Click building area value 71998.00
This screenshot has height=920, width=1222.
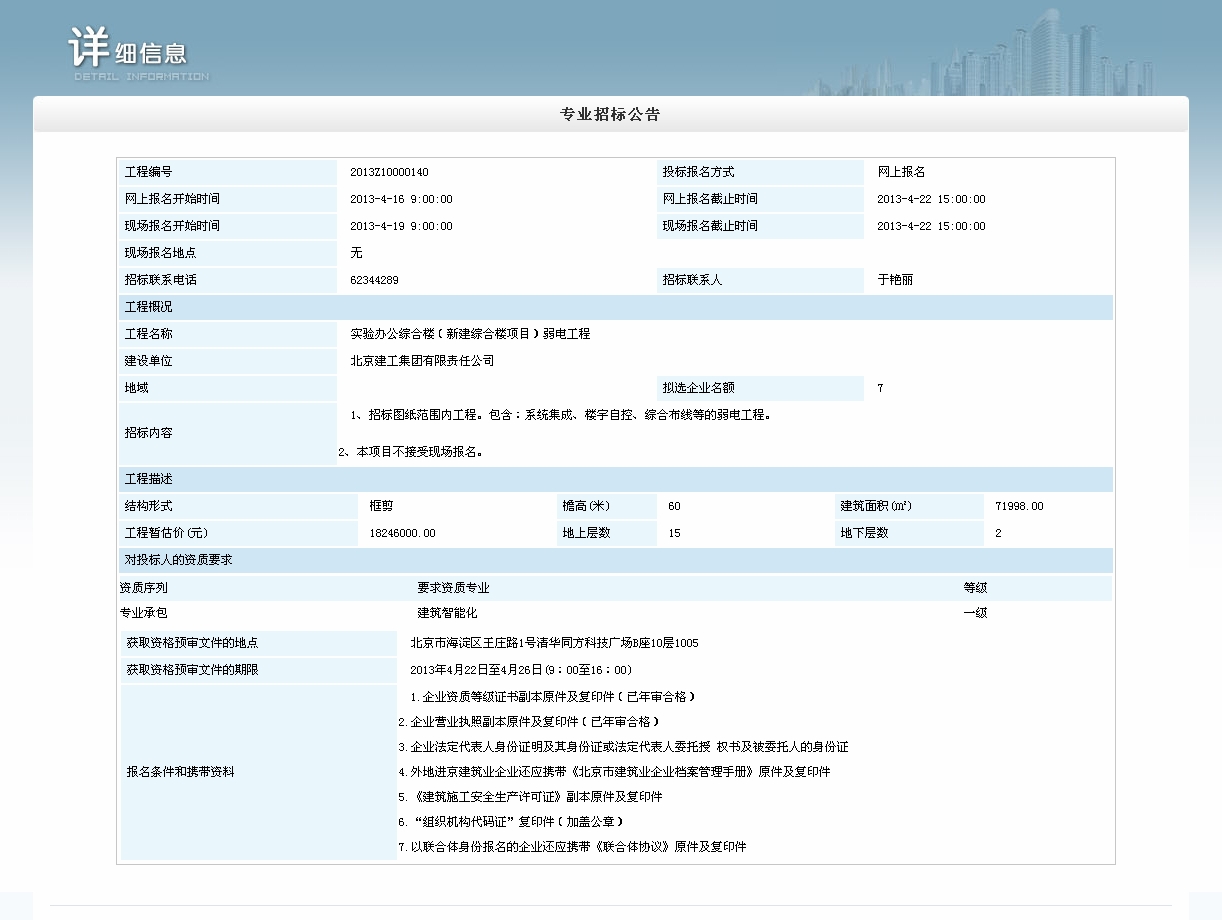pyautogui.click(x=1019, y=507)
